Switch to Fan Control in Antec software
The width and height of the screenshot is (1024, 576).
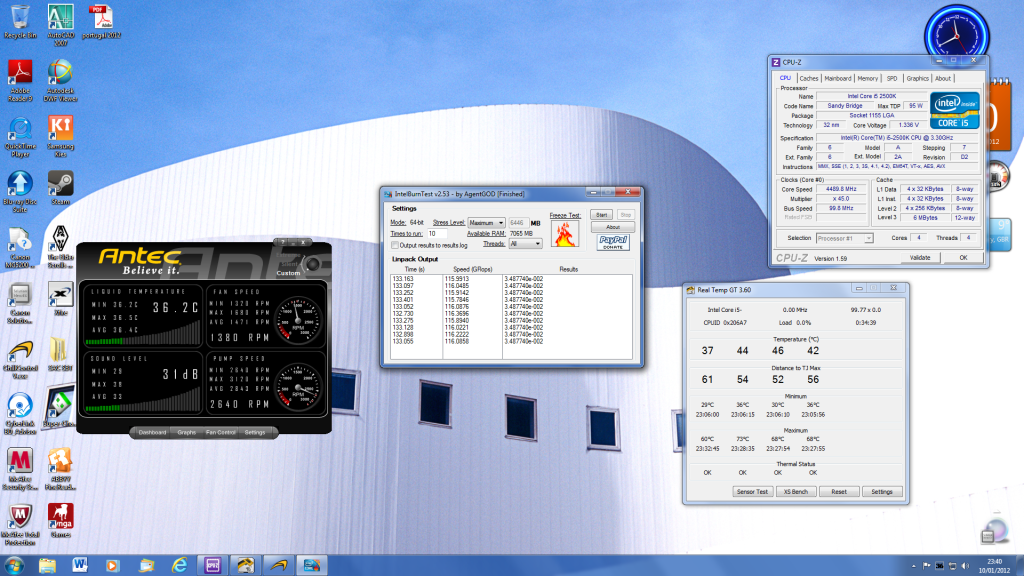tap(221, 432)
